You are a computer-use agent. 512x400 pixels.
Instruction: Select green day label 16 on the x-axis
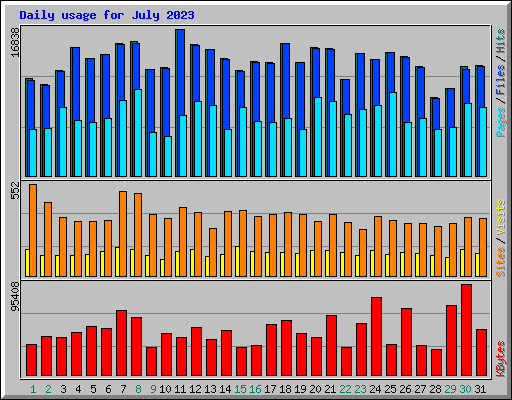point(255,389)
